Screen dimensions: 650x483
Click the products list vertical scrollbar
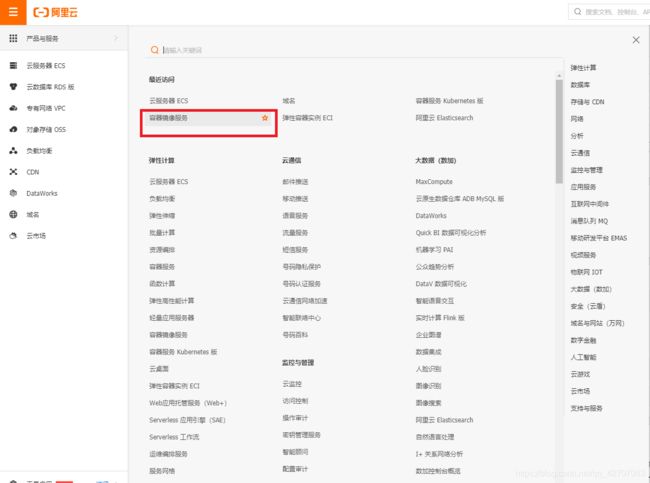coord(559,131)
